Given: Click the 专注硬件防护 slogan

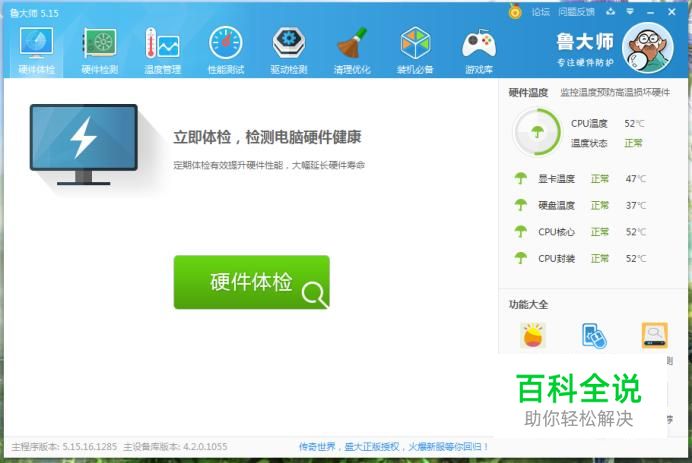Looking at the screenshot, I should 585,62.
